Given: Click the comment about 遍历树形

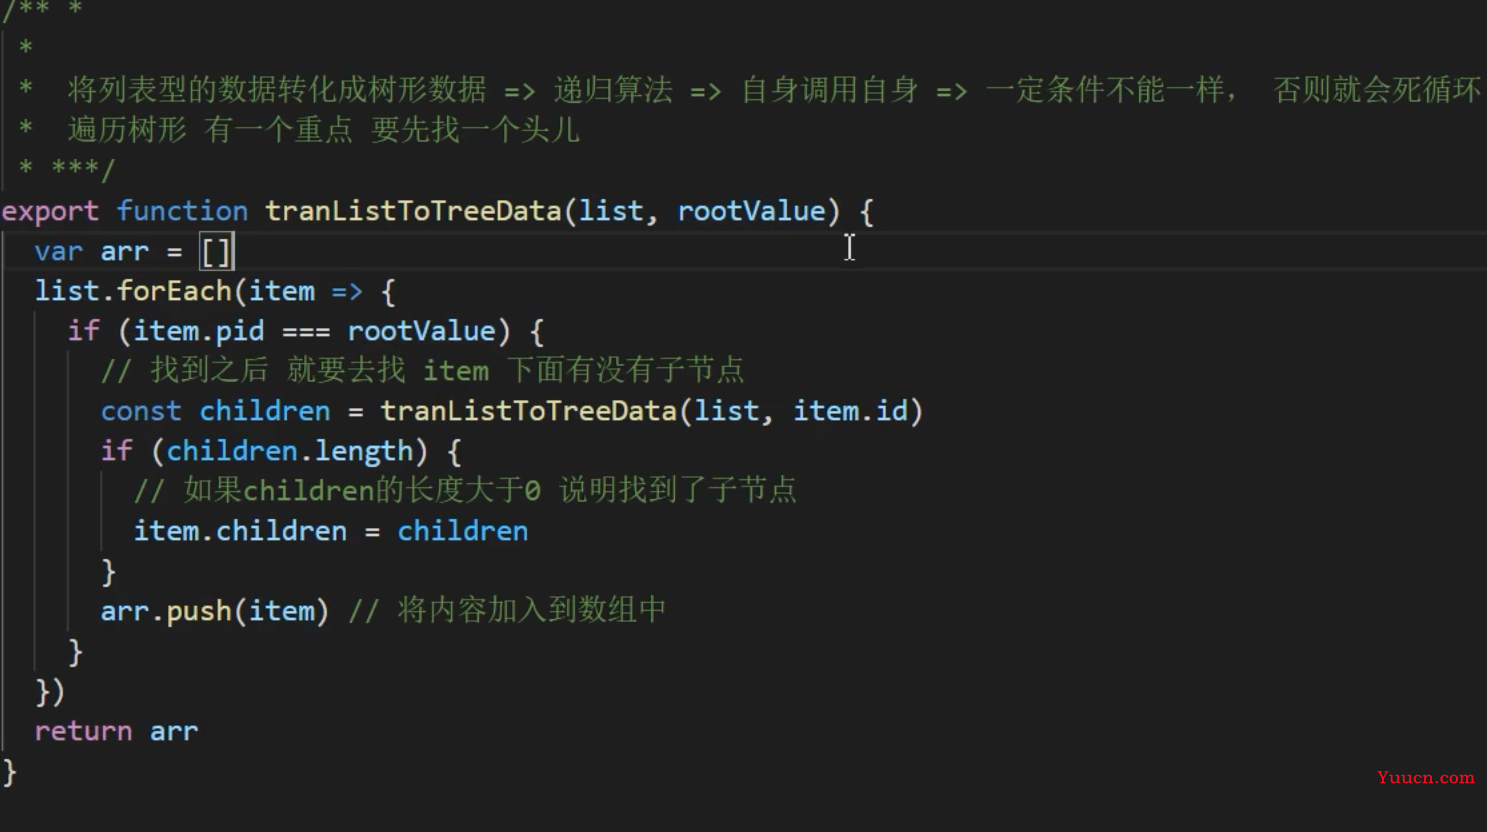Looking at the screenshot, I should 324,130.
